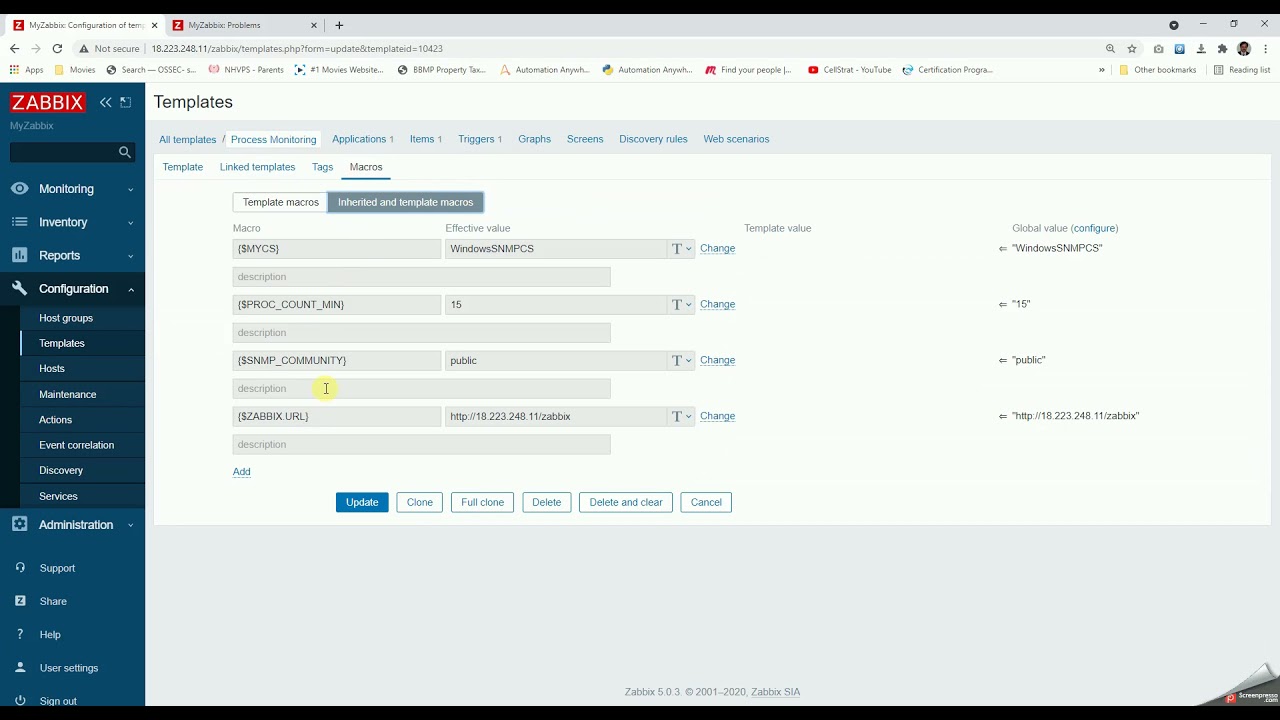
Task: Click the Configuration wrench icon
Action: [20, 289]
